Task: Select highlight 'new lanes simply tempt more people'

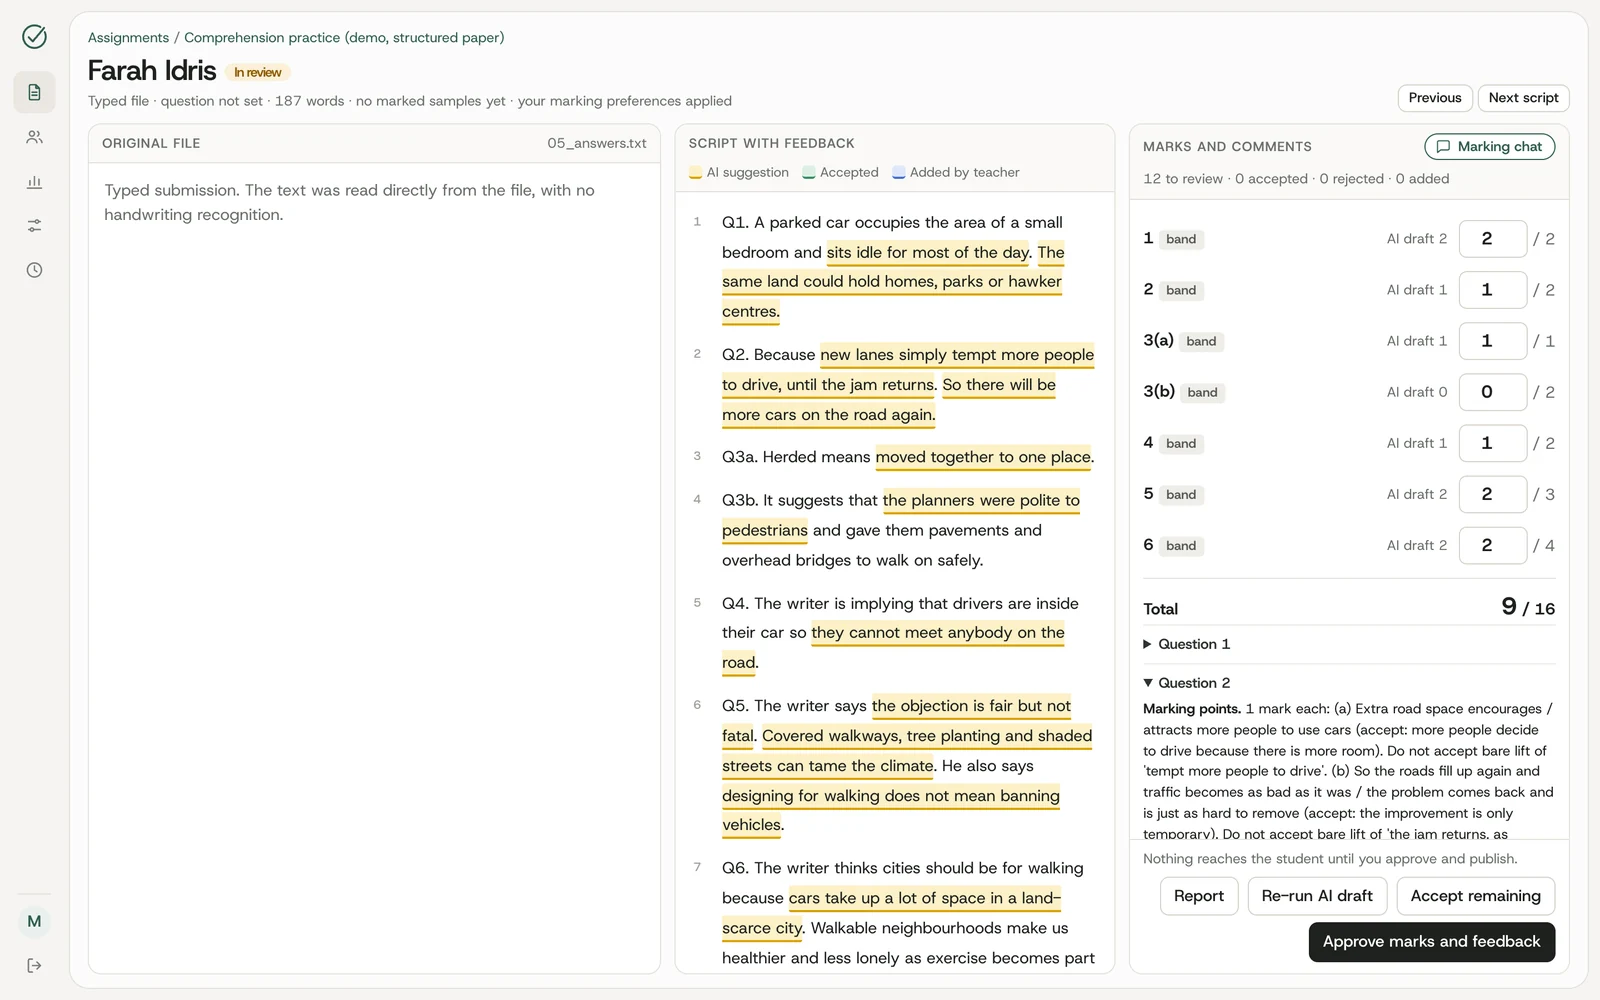Action: pos(957,355)
